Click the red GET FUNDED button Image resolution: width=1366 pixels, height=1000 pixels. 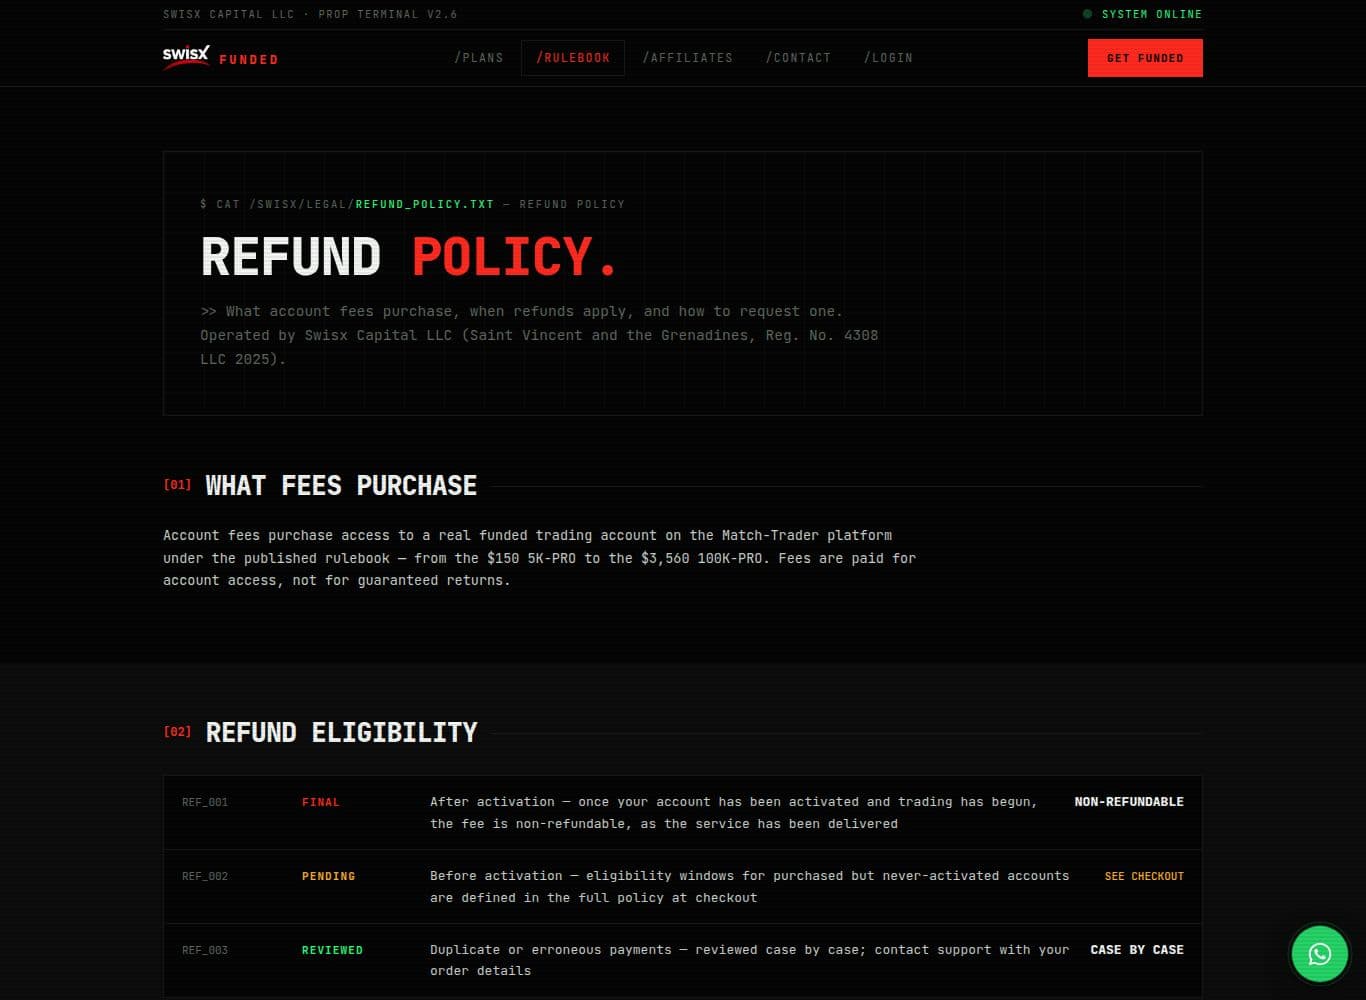click(x=1145, y=58)
